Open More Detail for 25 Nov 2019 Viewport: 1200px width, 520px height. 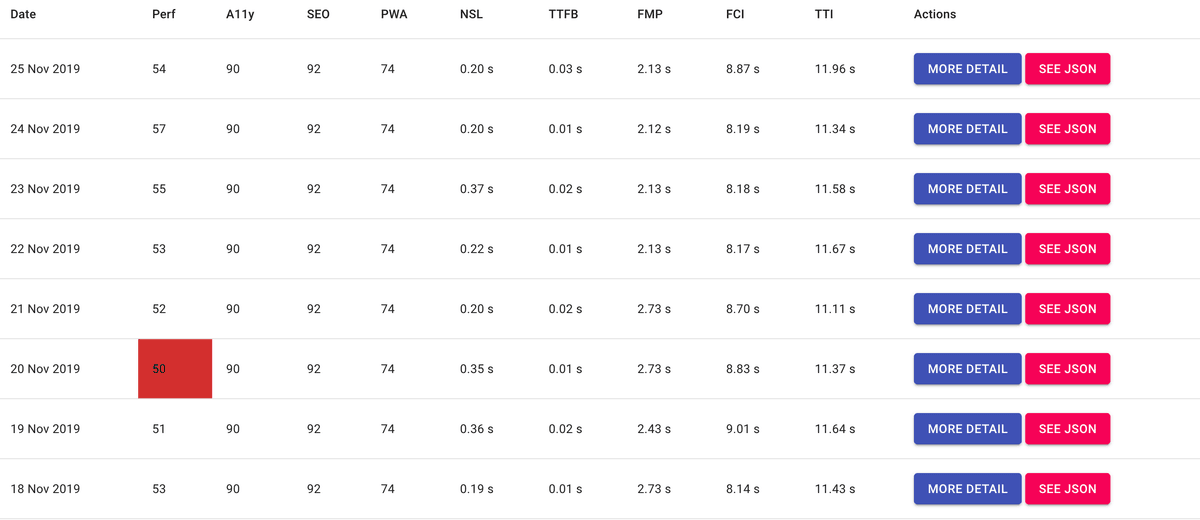tap(967, 69)
